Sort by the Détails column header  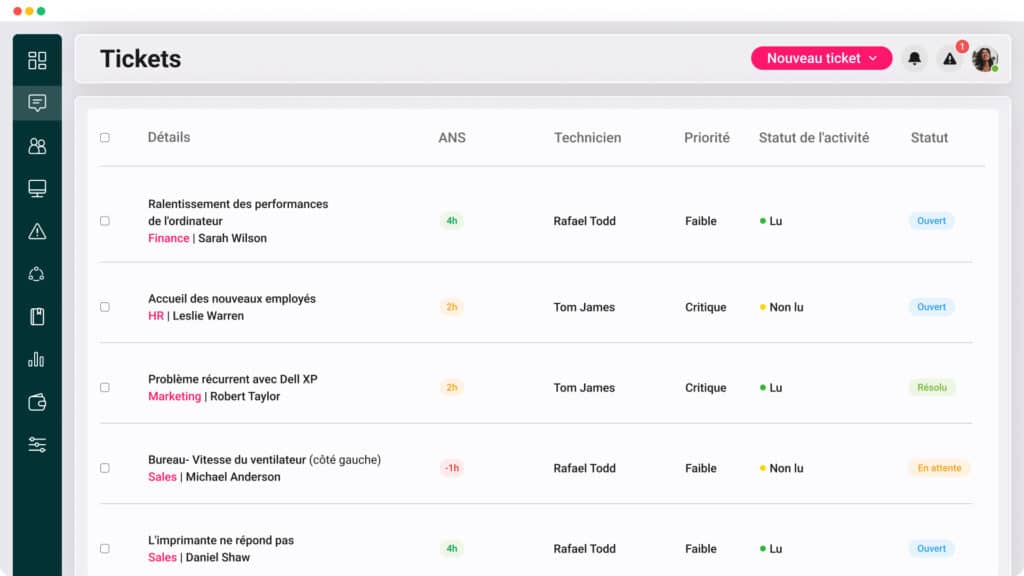(168, 137)
